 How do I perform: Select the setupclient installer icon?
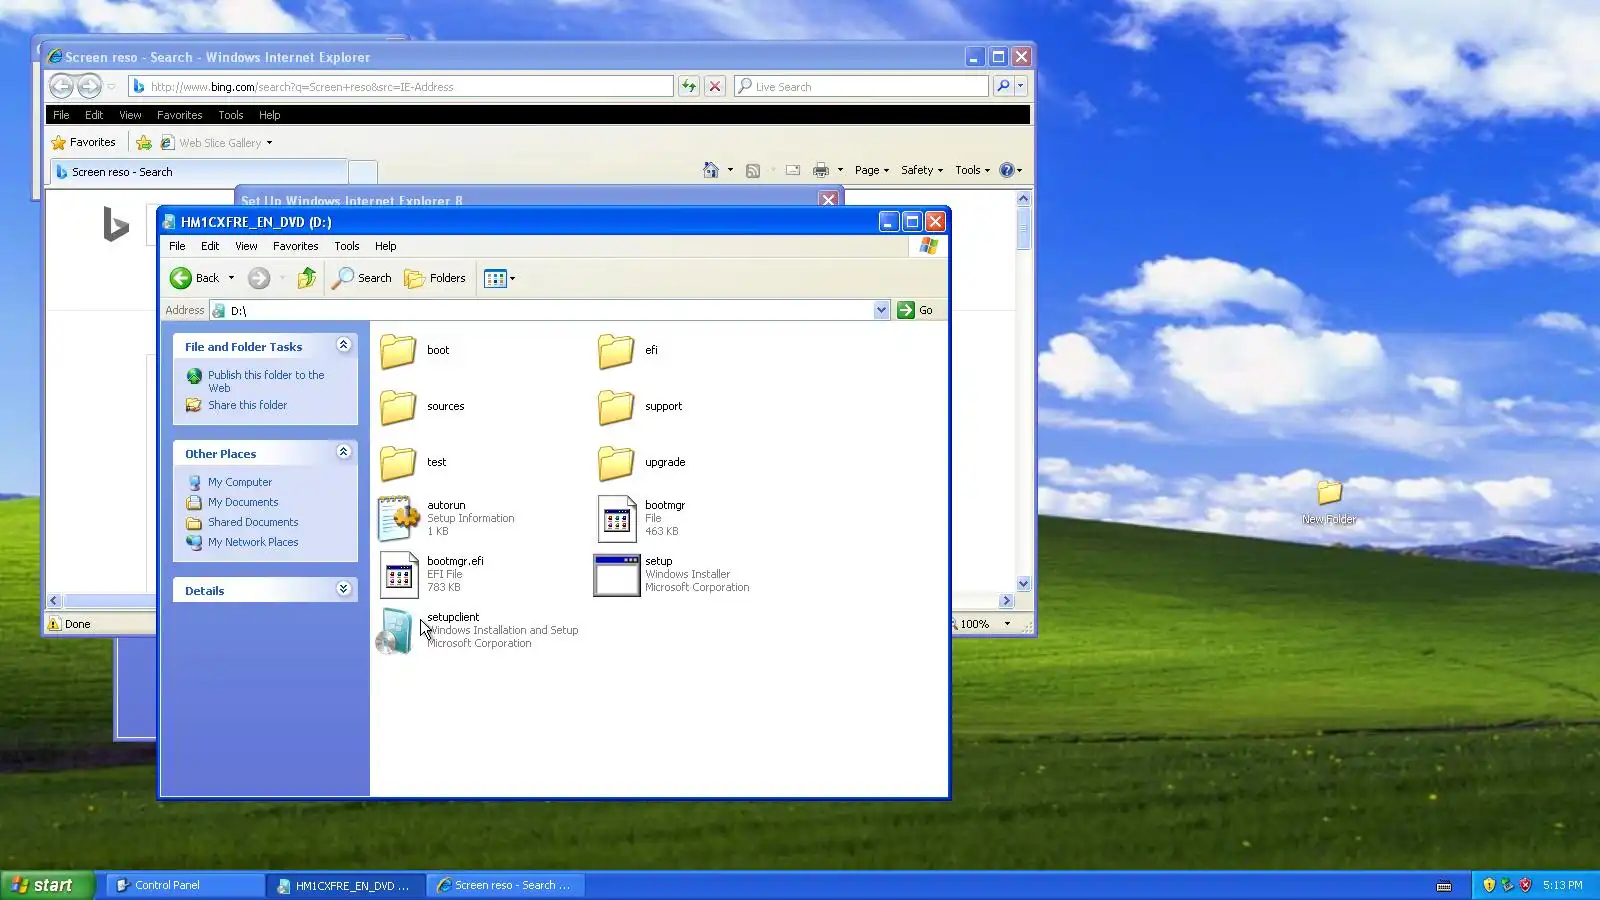point(395,631)
